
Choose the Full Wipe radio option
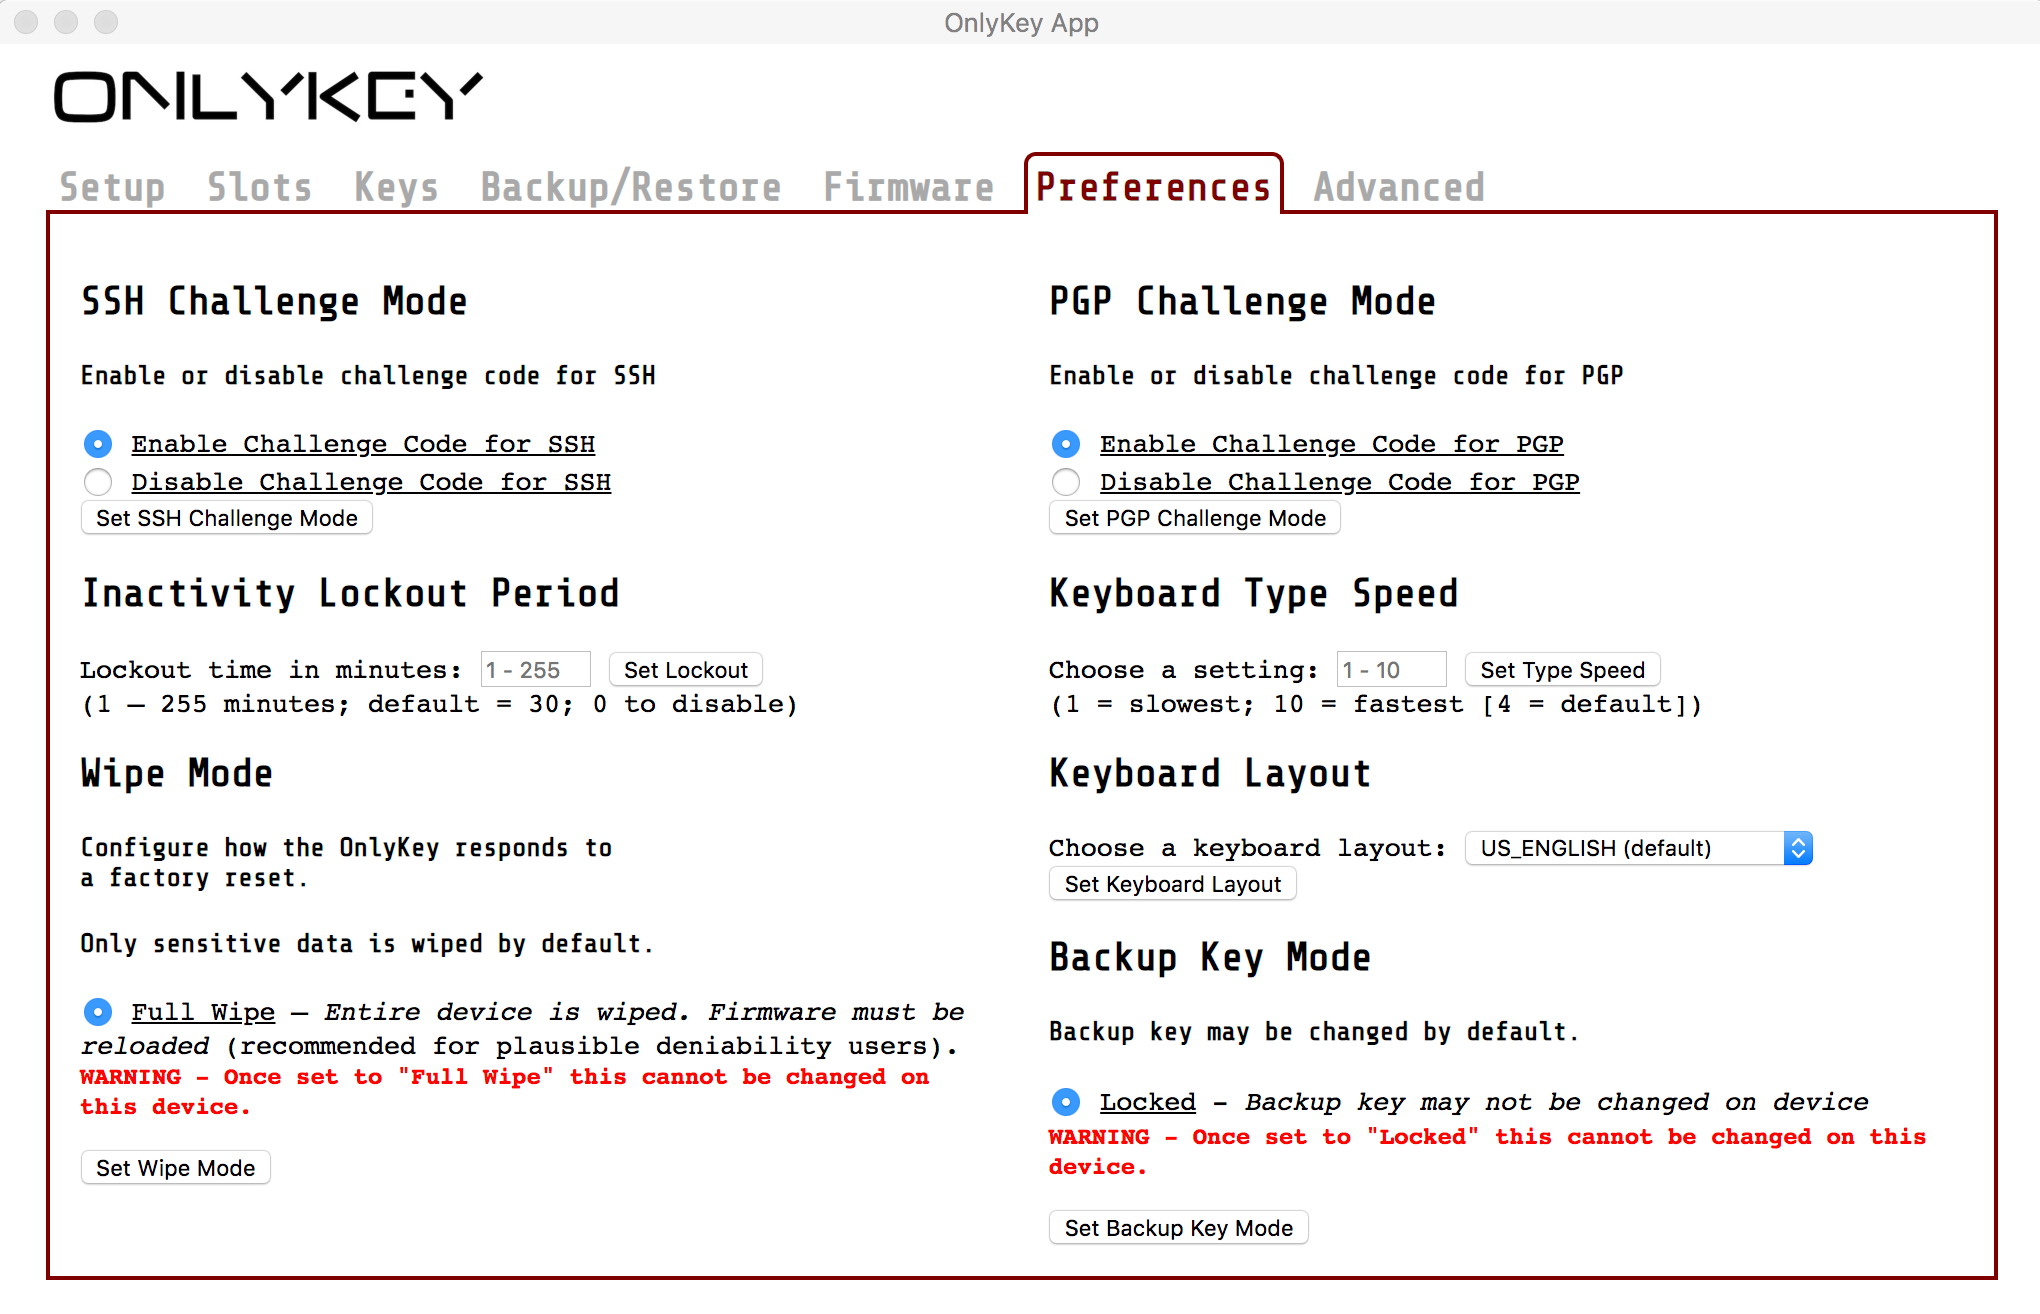point(98,1012)
